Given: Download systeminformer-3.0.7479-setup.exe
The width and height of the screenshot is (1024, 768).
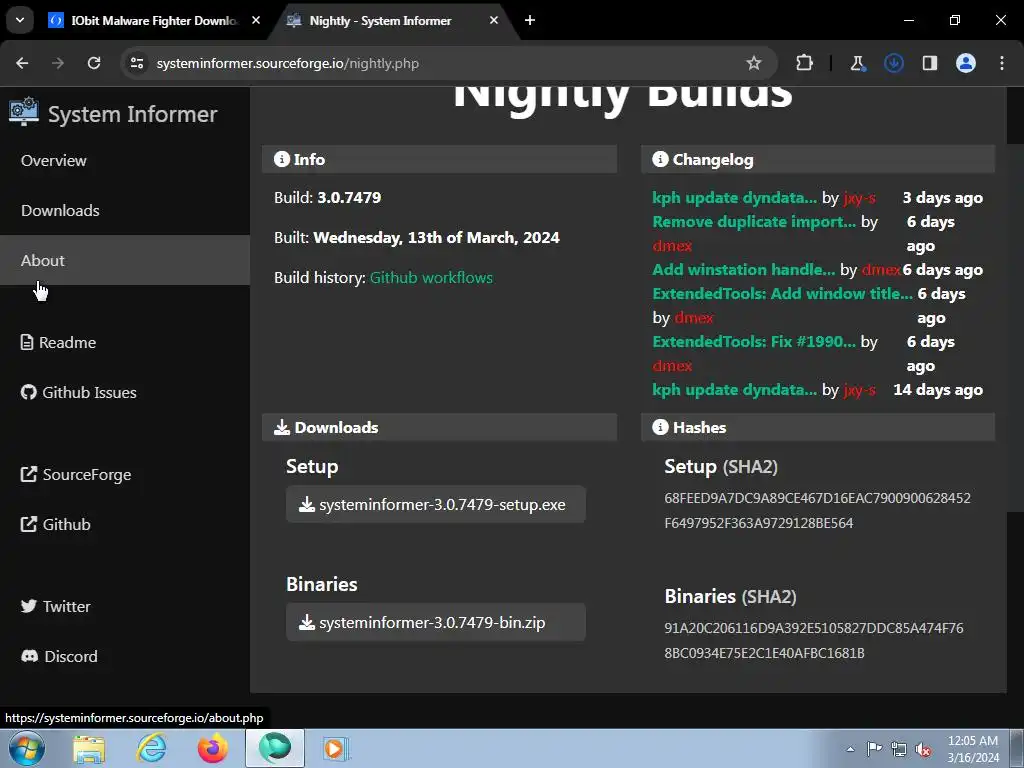Looking at the screenshot, I should [436, 504].
